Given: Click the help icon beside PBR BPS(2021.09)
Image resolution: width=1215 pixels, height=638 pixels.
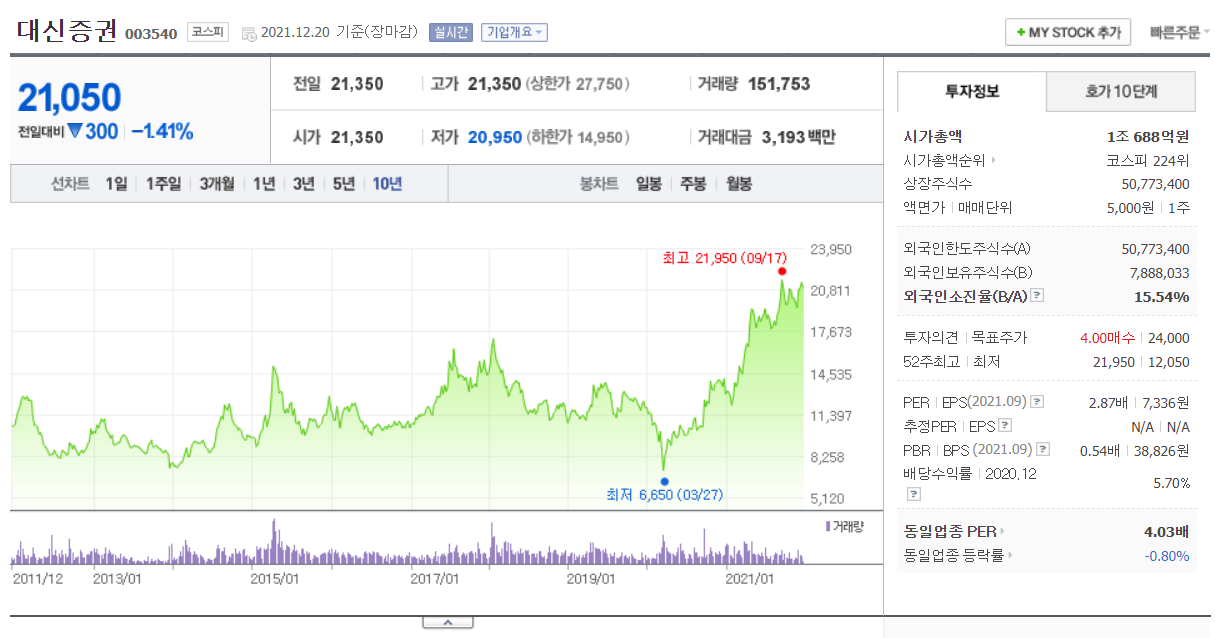Looking at the screenshot, I should point(1043,450).
